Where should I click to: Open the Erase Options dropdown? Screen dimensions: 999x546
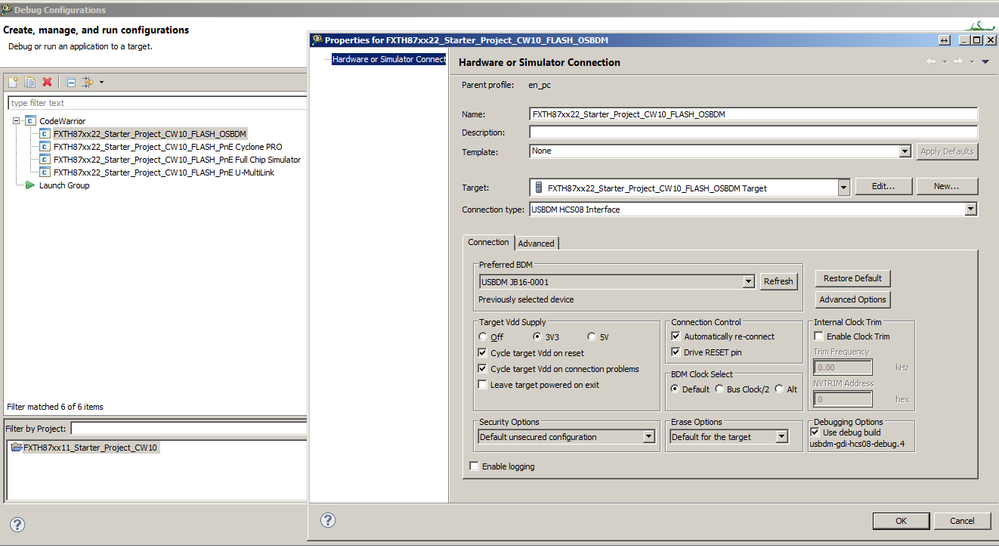[x=782, y=436]
